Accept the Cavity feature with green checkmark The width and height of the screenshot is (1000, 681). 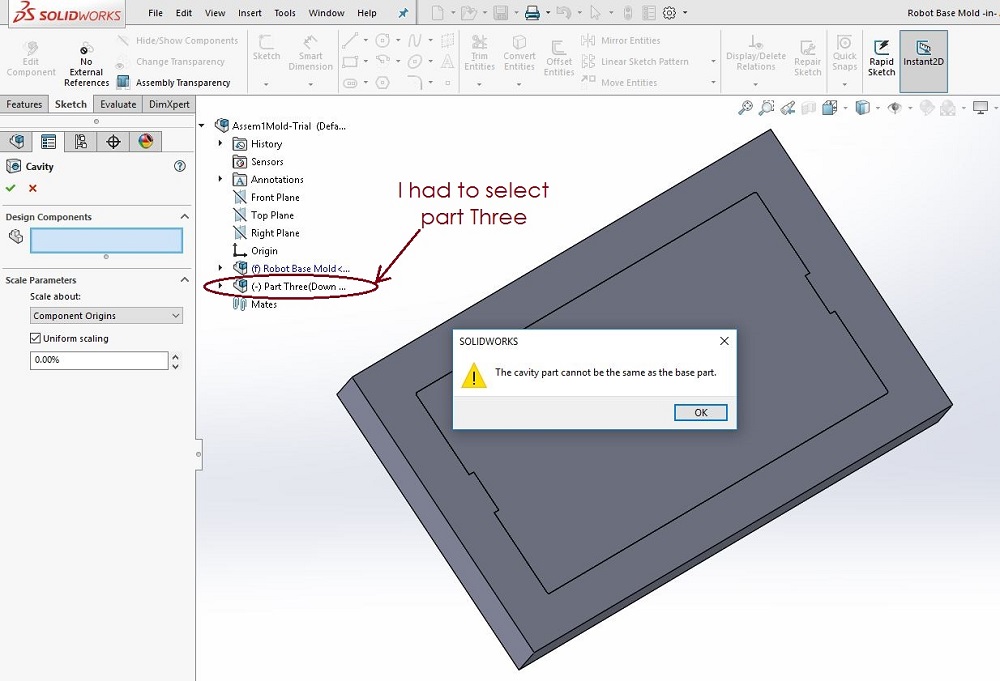[x=10, y=188]
